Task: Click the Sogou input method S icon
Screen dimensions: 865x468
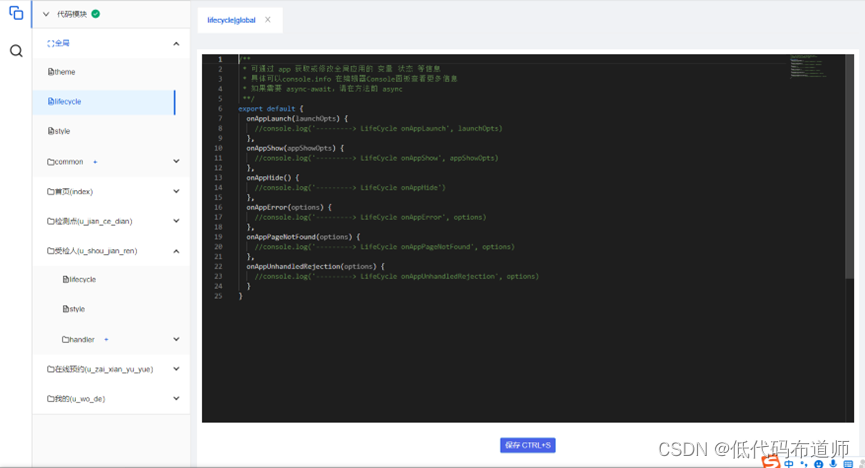Action: pyautogui.click(x=771, y=461)
